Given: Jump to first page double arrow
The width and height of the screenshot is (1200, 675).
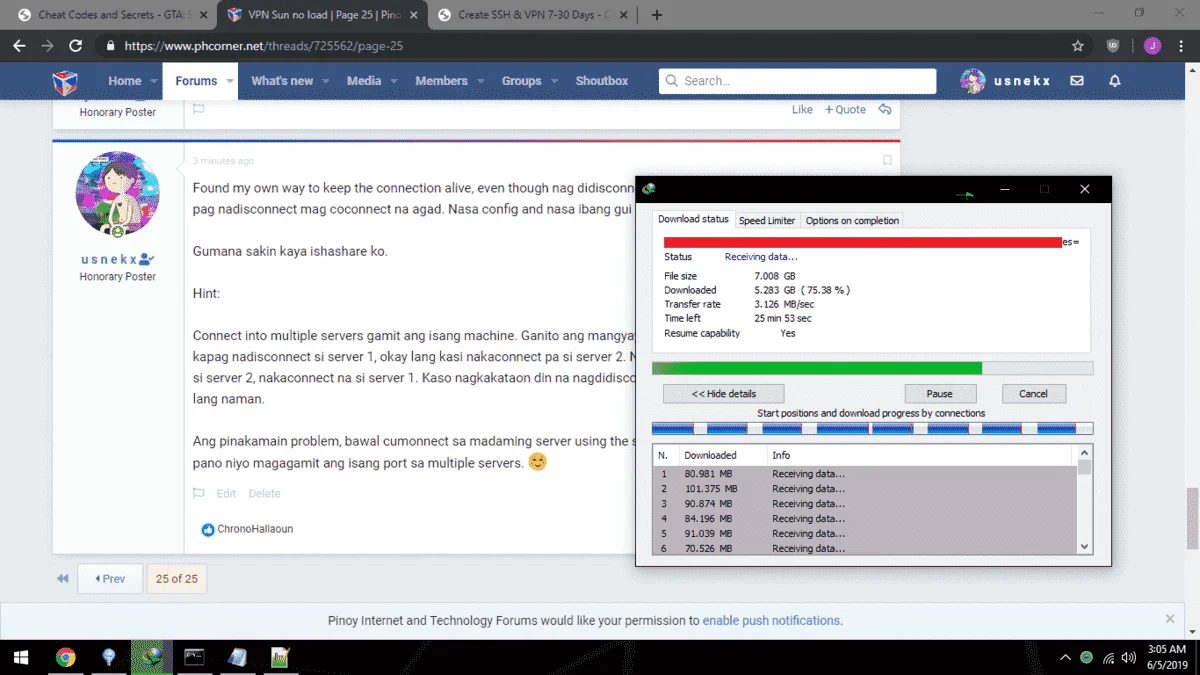Looking at the screenshot, I should click(63, 579).
